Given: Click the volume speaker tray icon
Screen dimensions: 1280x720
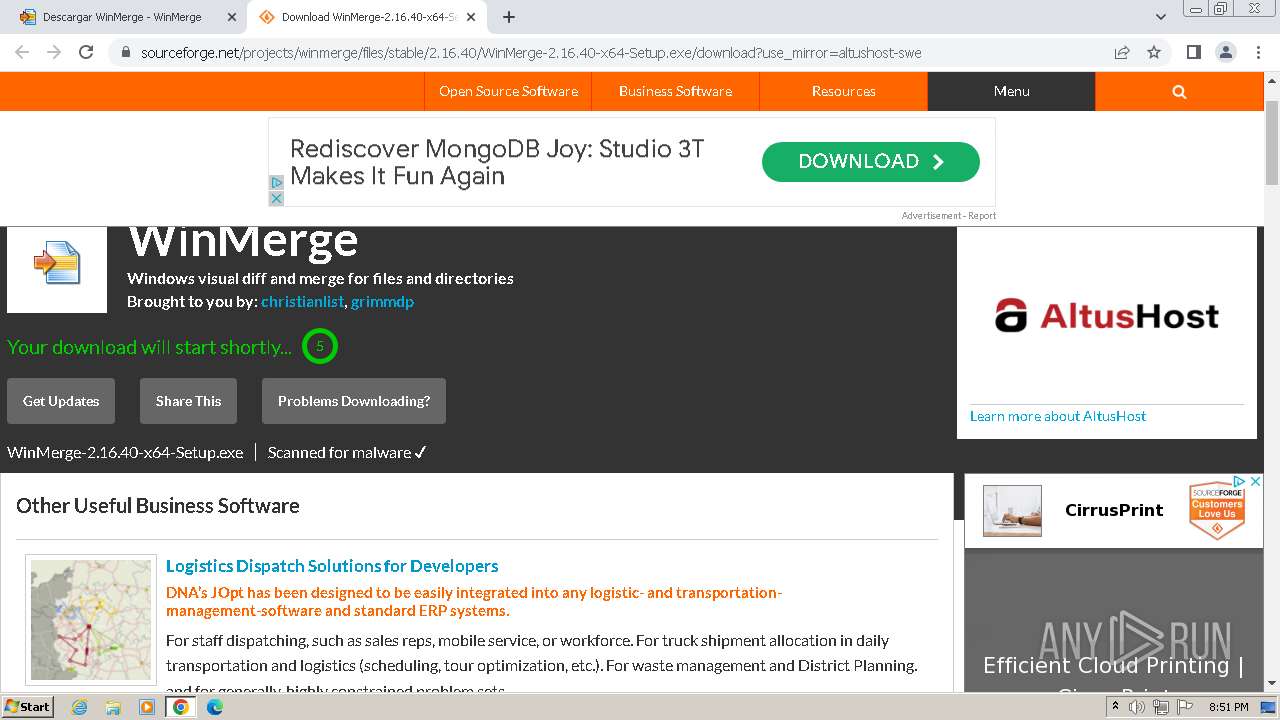Looking at the screenshot, I should (1137, 707).
